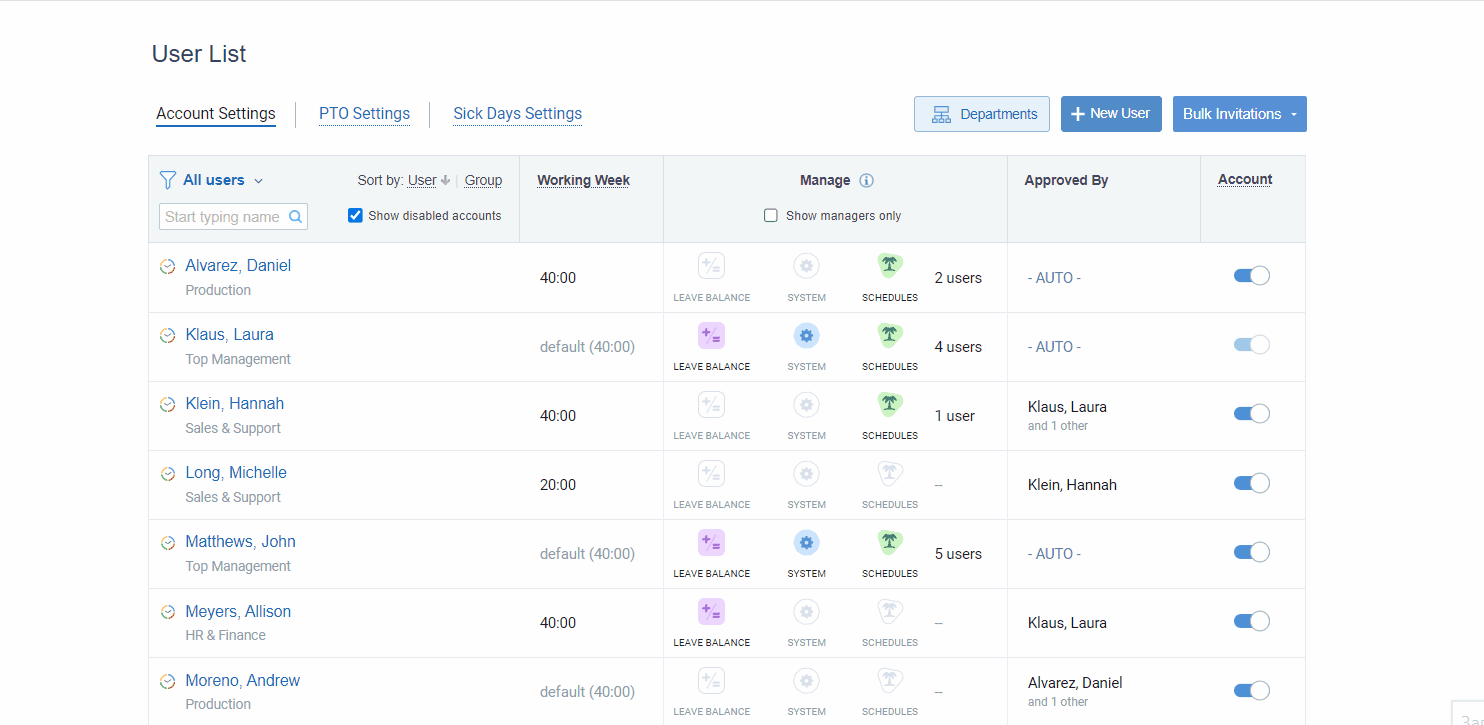Open the All users filter dropdown
The width and height of the screenshot is (1484, 725).
pyautogui.click(x=222, y=180)
